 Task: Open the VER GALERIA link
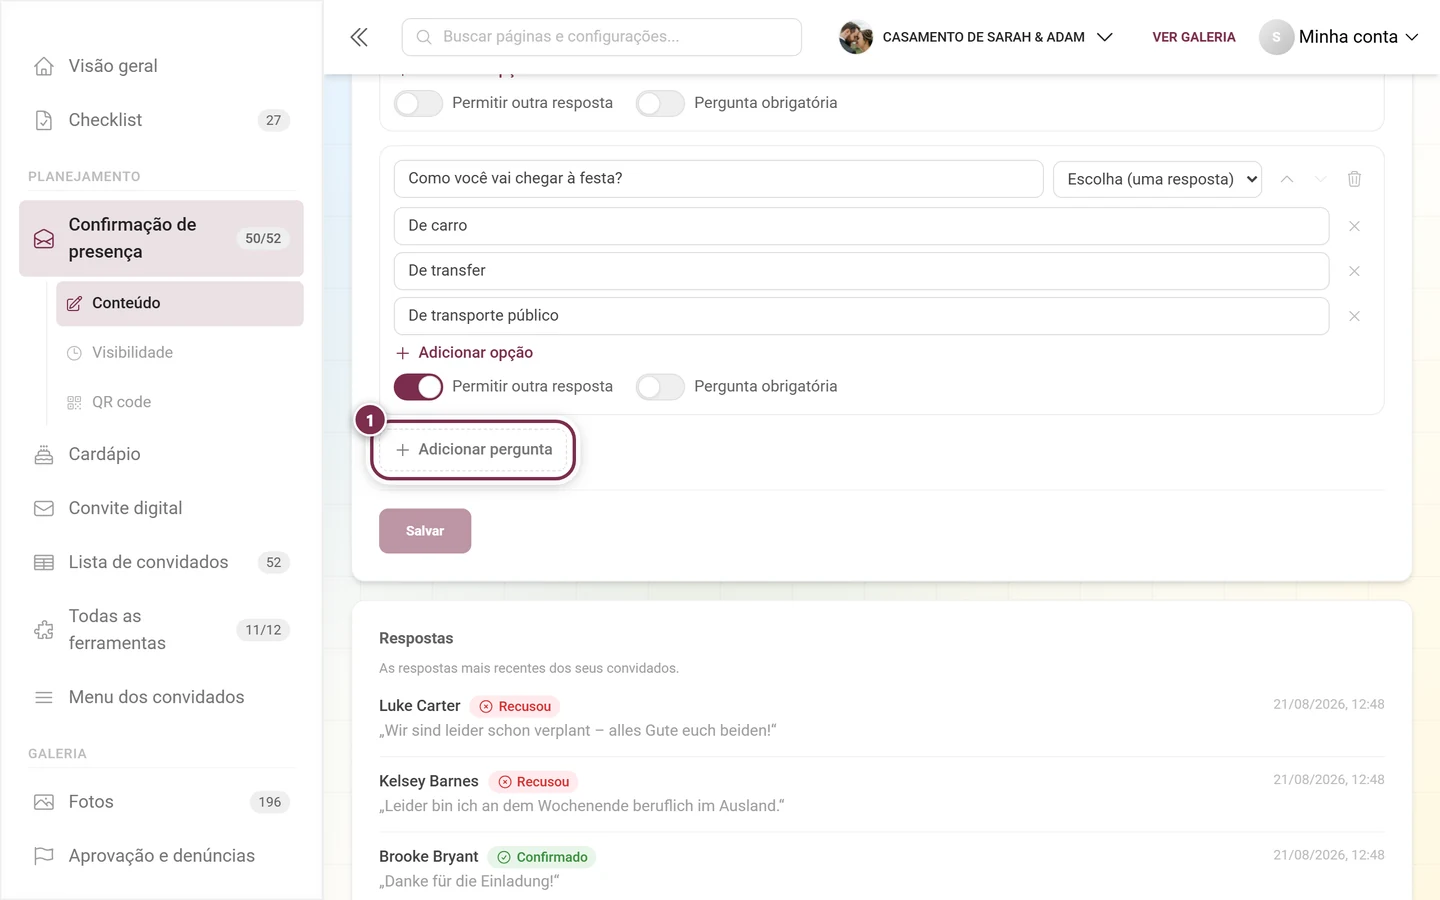tap(1194, 37)
